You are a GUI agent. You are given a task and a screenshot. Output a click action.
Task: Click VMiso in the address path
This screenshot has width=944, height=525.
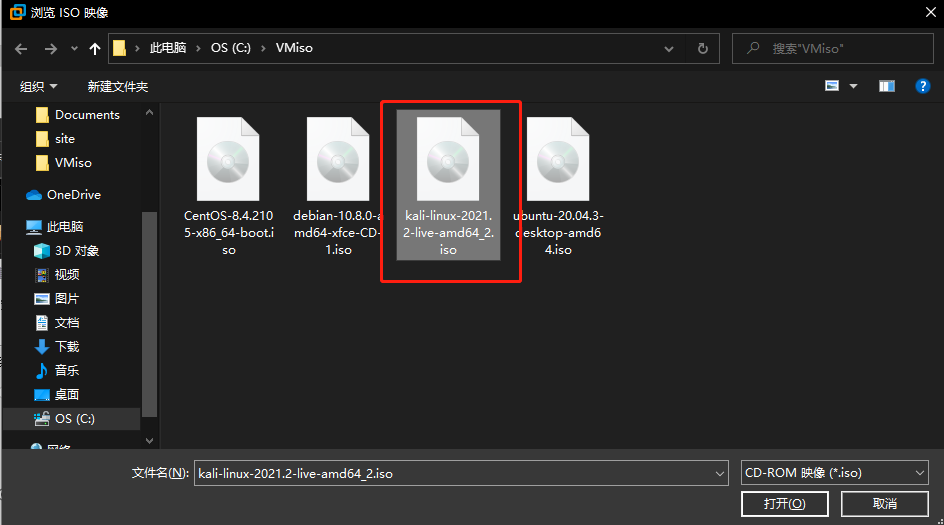294,48
